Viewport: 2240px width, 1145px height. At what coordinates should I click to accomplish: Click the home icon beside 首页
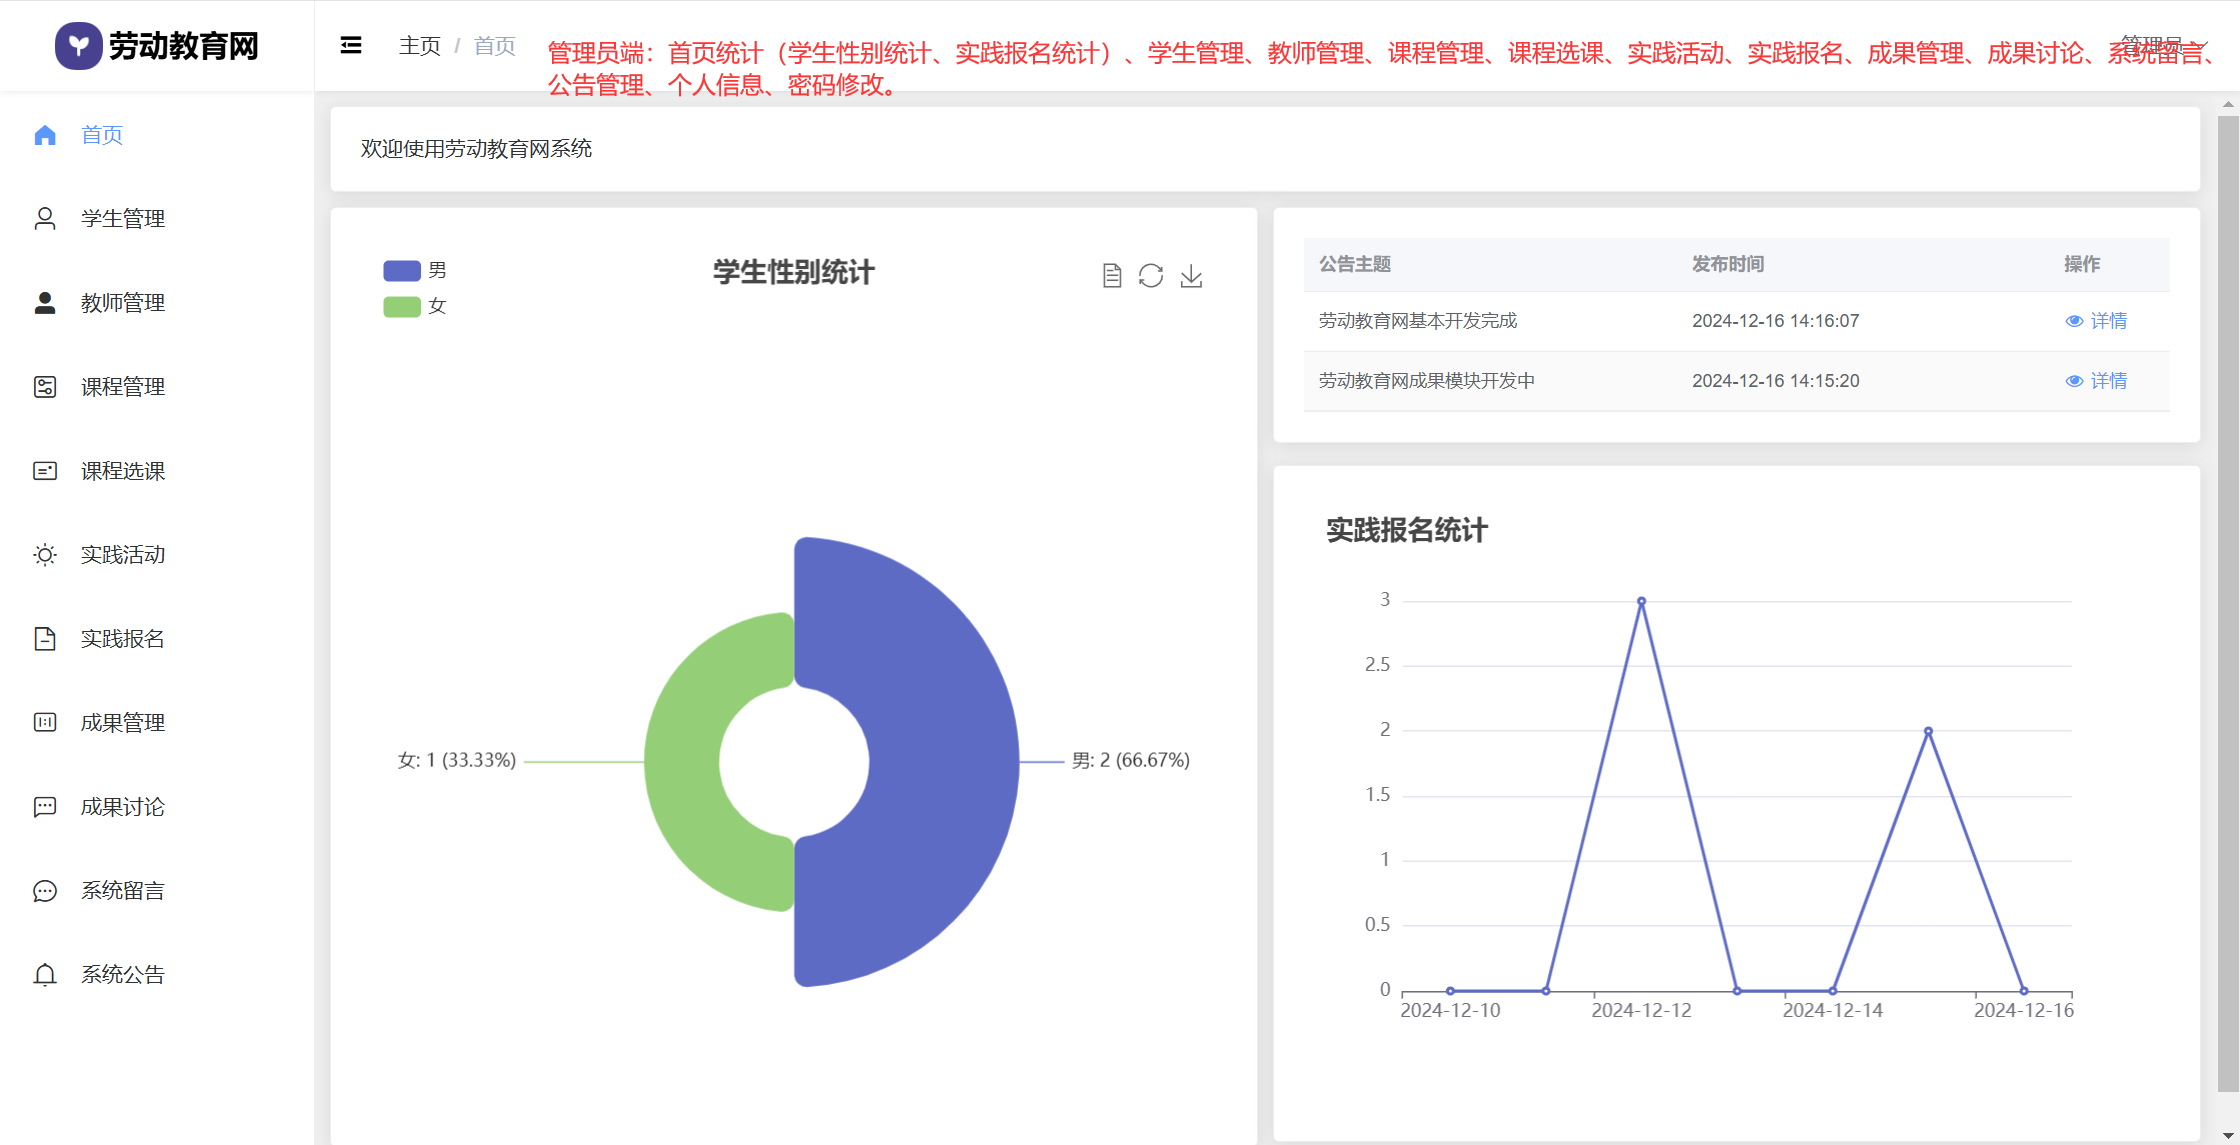45,135
